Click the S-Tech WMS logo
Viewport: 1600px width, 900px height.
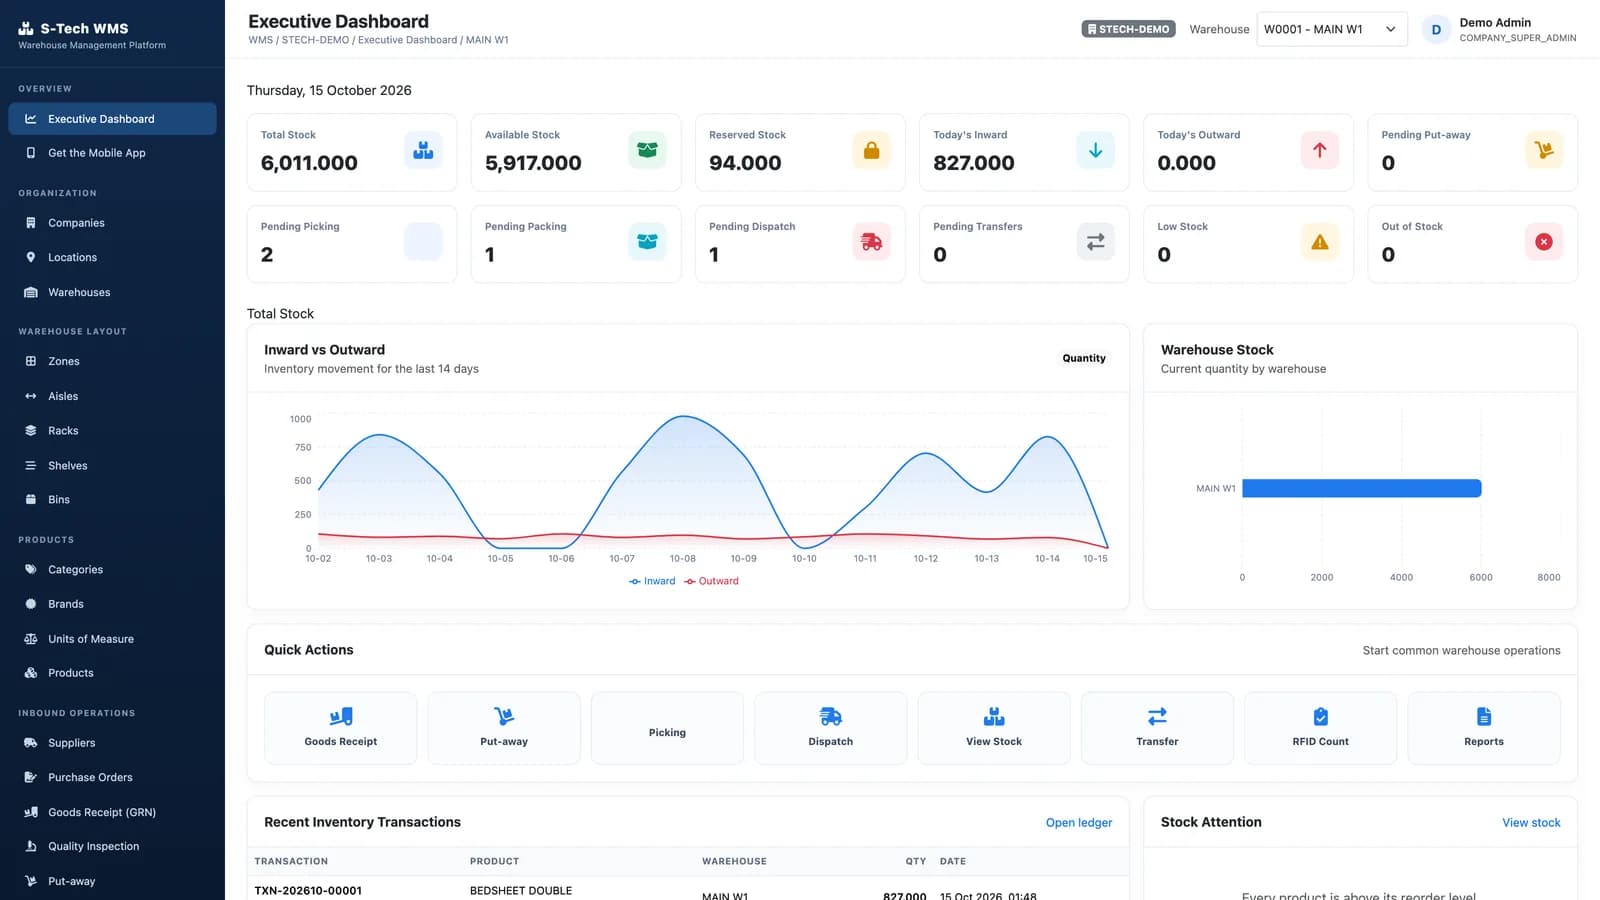(x=26, y=29)
